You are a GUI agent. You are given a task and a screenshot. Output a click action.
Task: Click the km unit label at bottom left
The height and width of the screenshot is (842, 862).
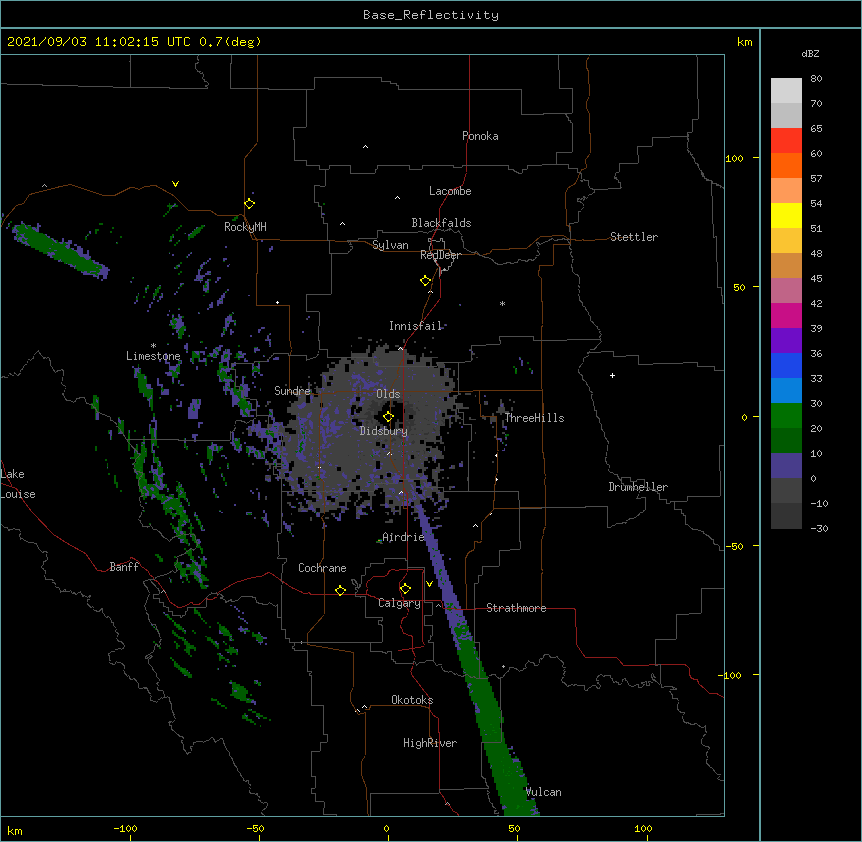(x=15, y=831)
